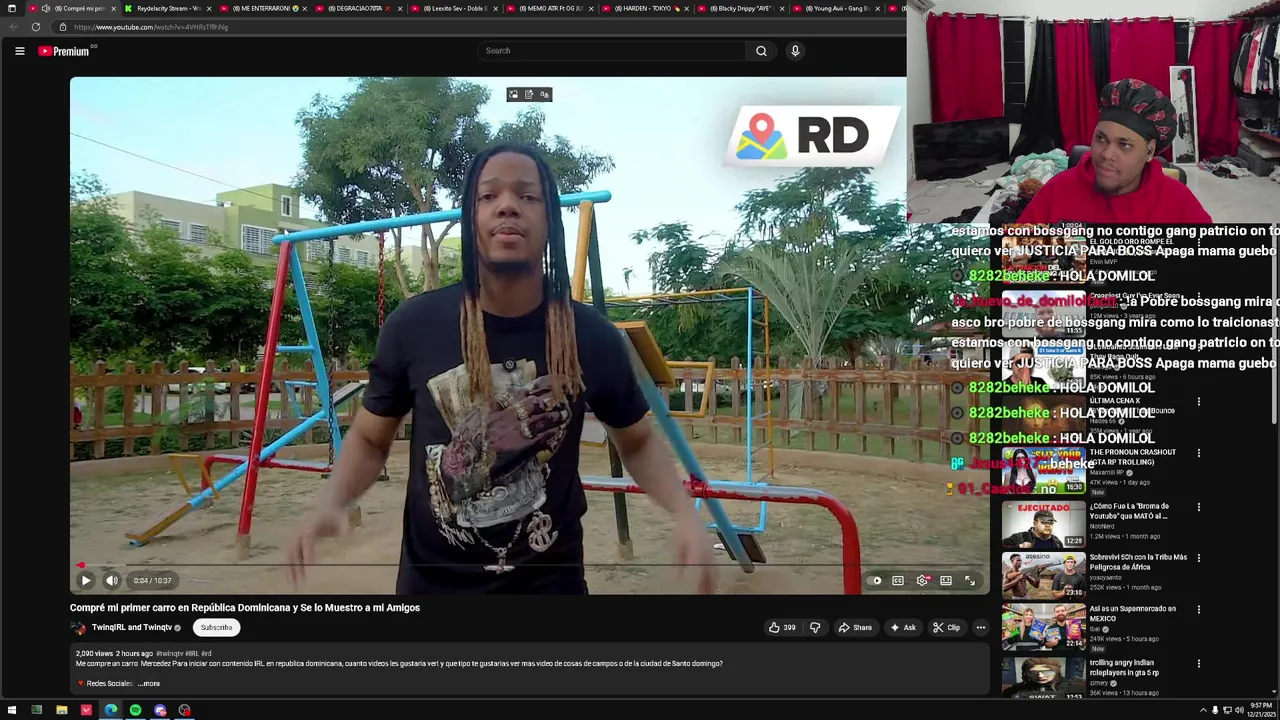Mute the video volume
Screen dimensions: 1280x720
[x=112, y=580]
